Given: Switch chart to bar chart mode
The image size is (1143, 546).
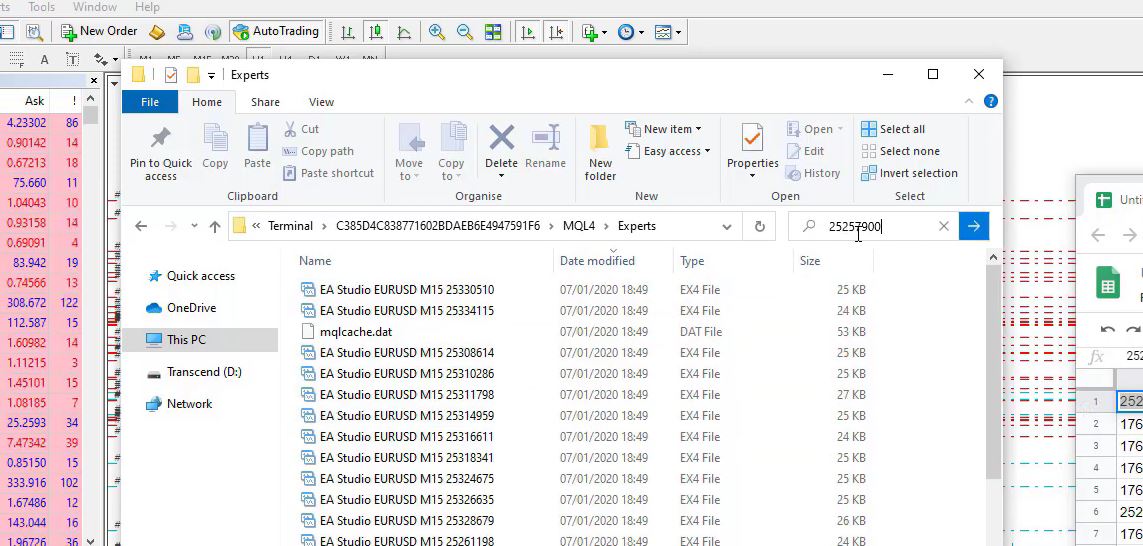Looking at the screenshot, I should pos(348,32).
